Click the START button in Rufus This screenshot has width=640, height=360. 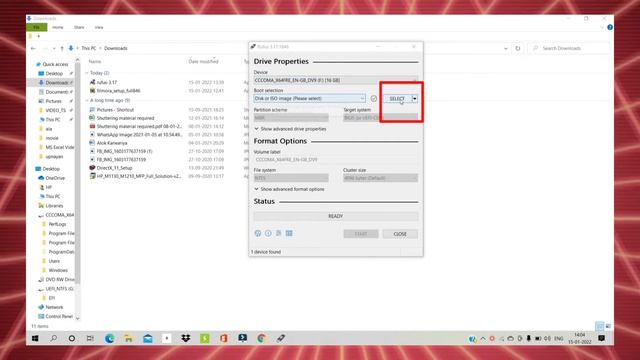pyautogui.click(x=361, y=234)
